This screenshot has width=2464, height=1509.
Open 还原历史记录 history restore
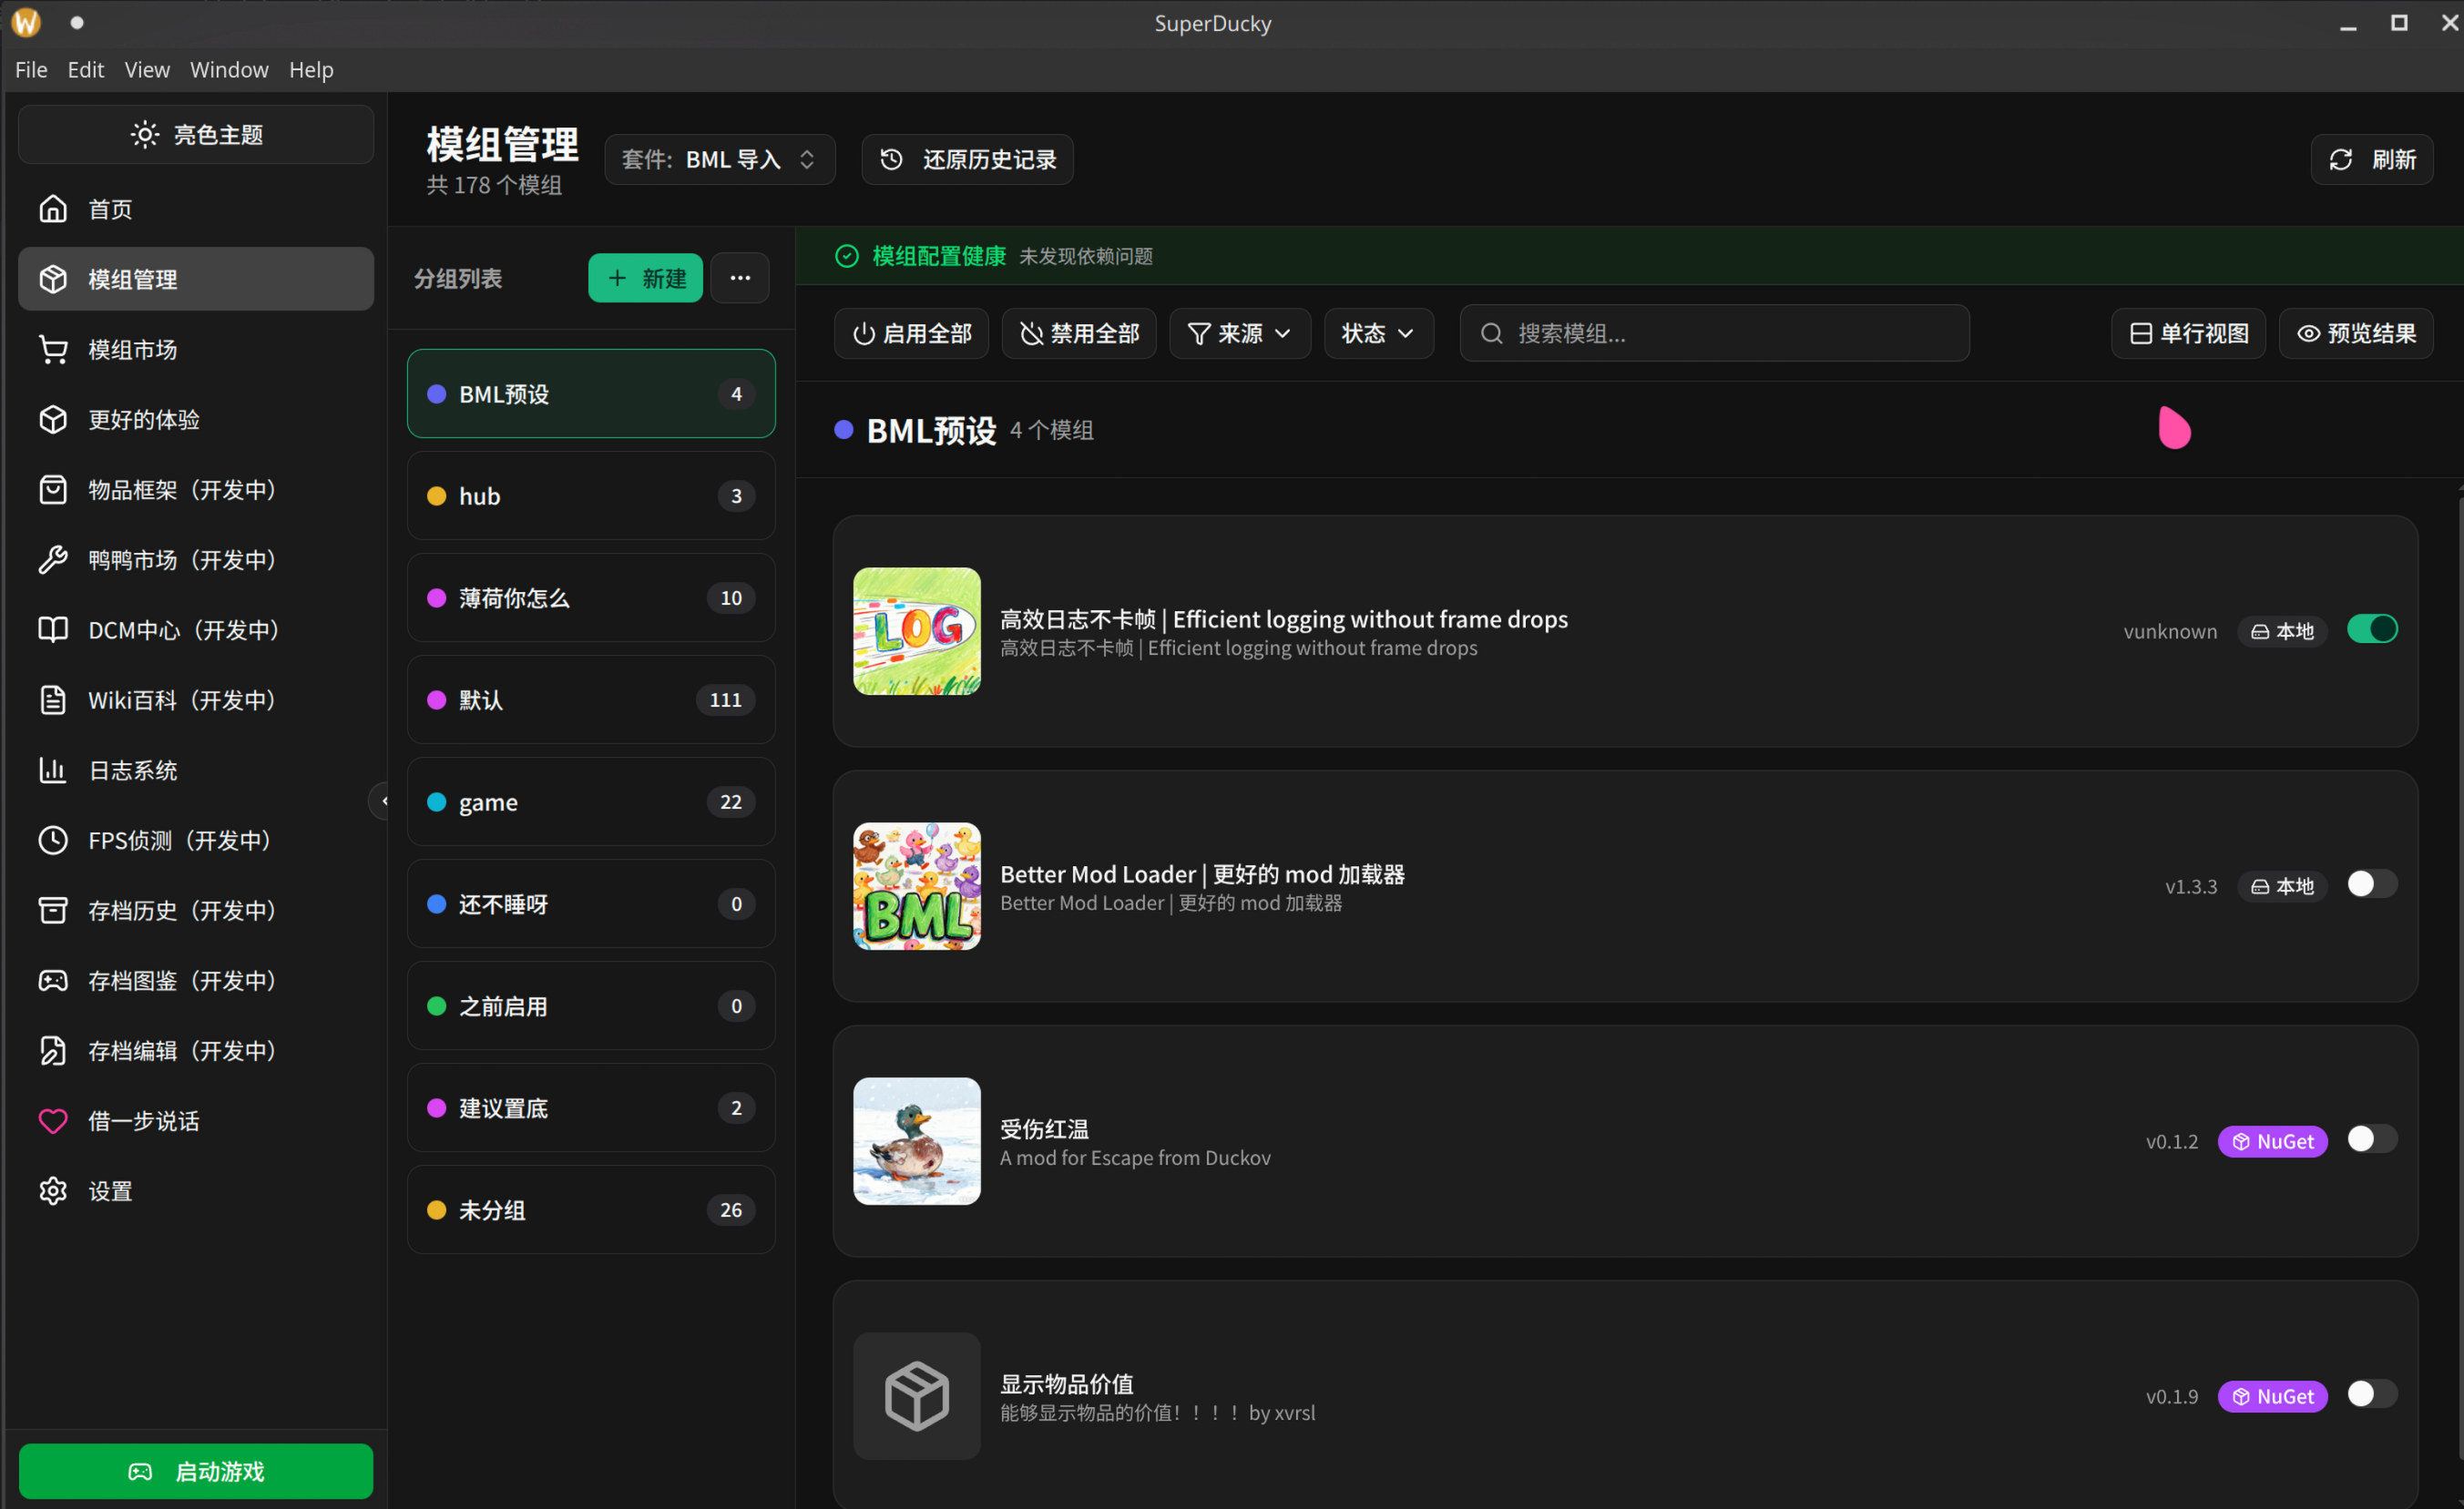[x=966, y=159]
